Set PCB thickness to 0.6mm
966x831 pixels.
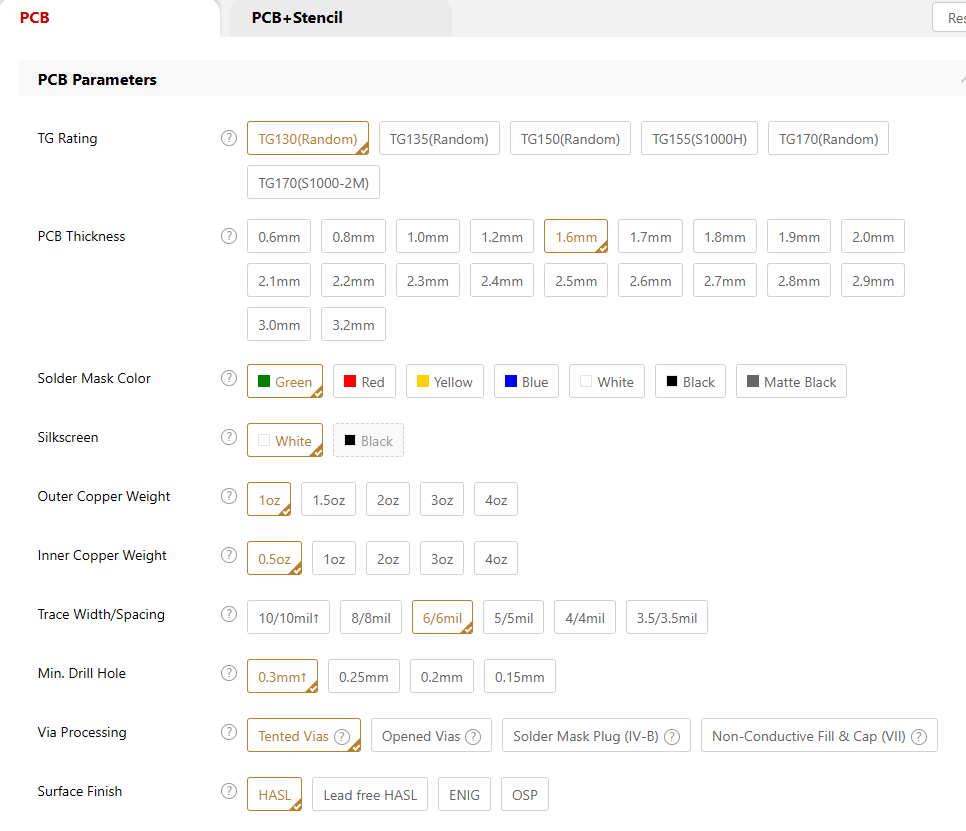(x=279, y=237)
